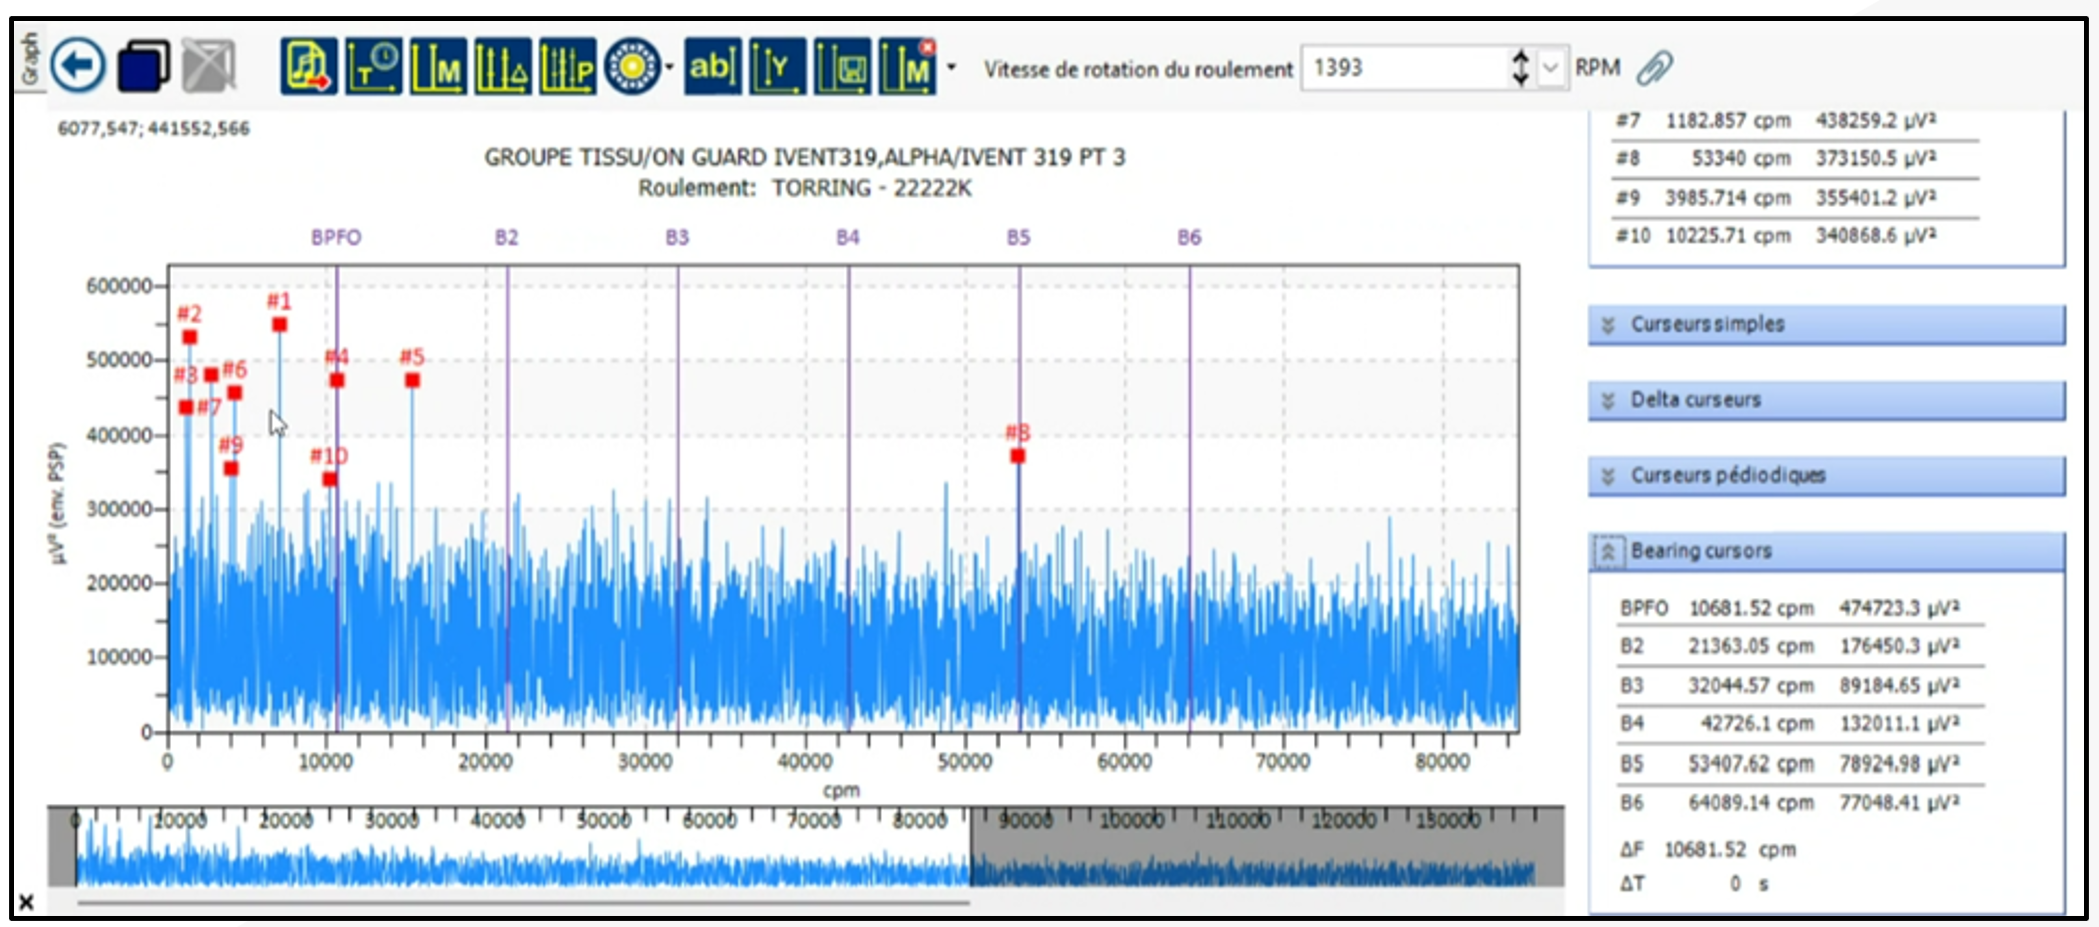Expand the Delta curseurs panel
2099x927 pixels.
tap(1825, 400)
